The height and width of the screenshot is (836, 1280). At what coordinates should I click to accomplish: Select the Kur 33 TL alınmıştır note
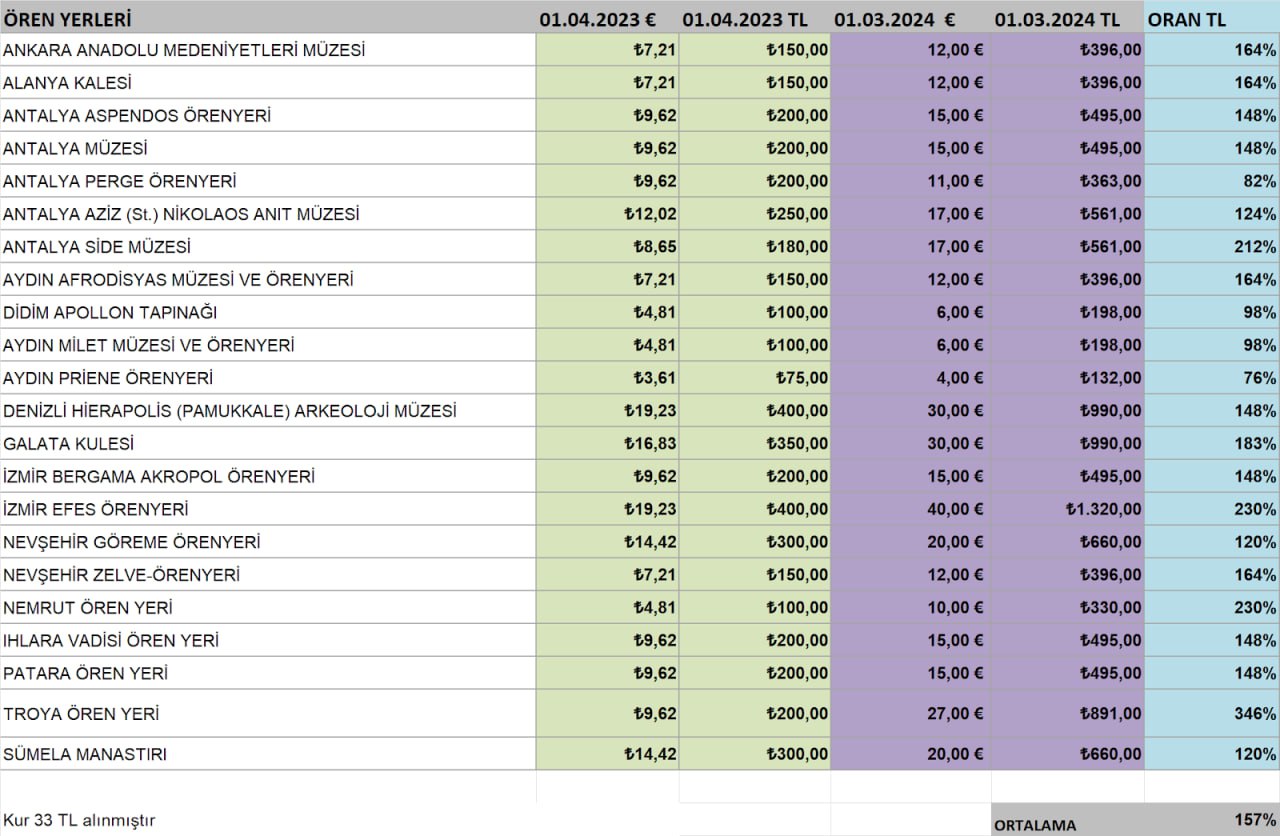79,820
